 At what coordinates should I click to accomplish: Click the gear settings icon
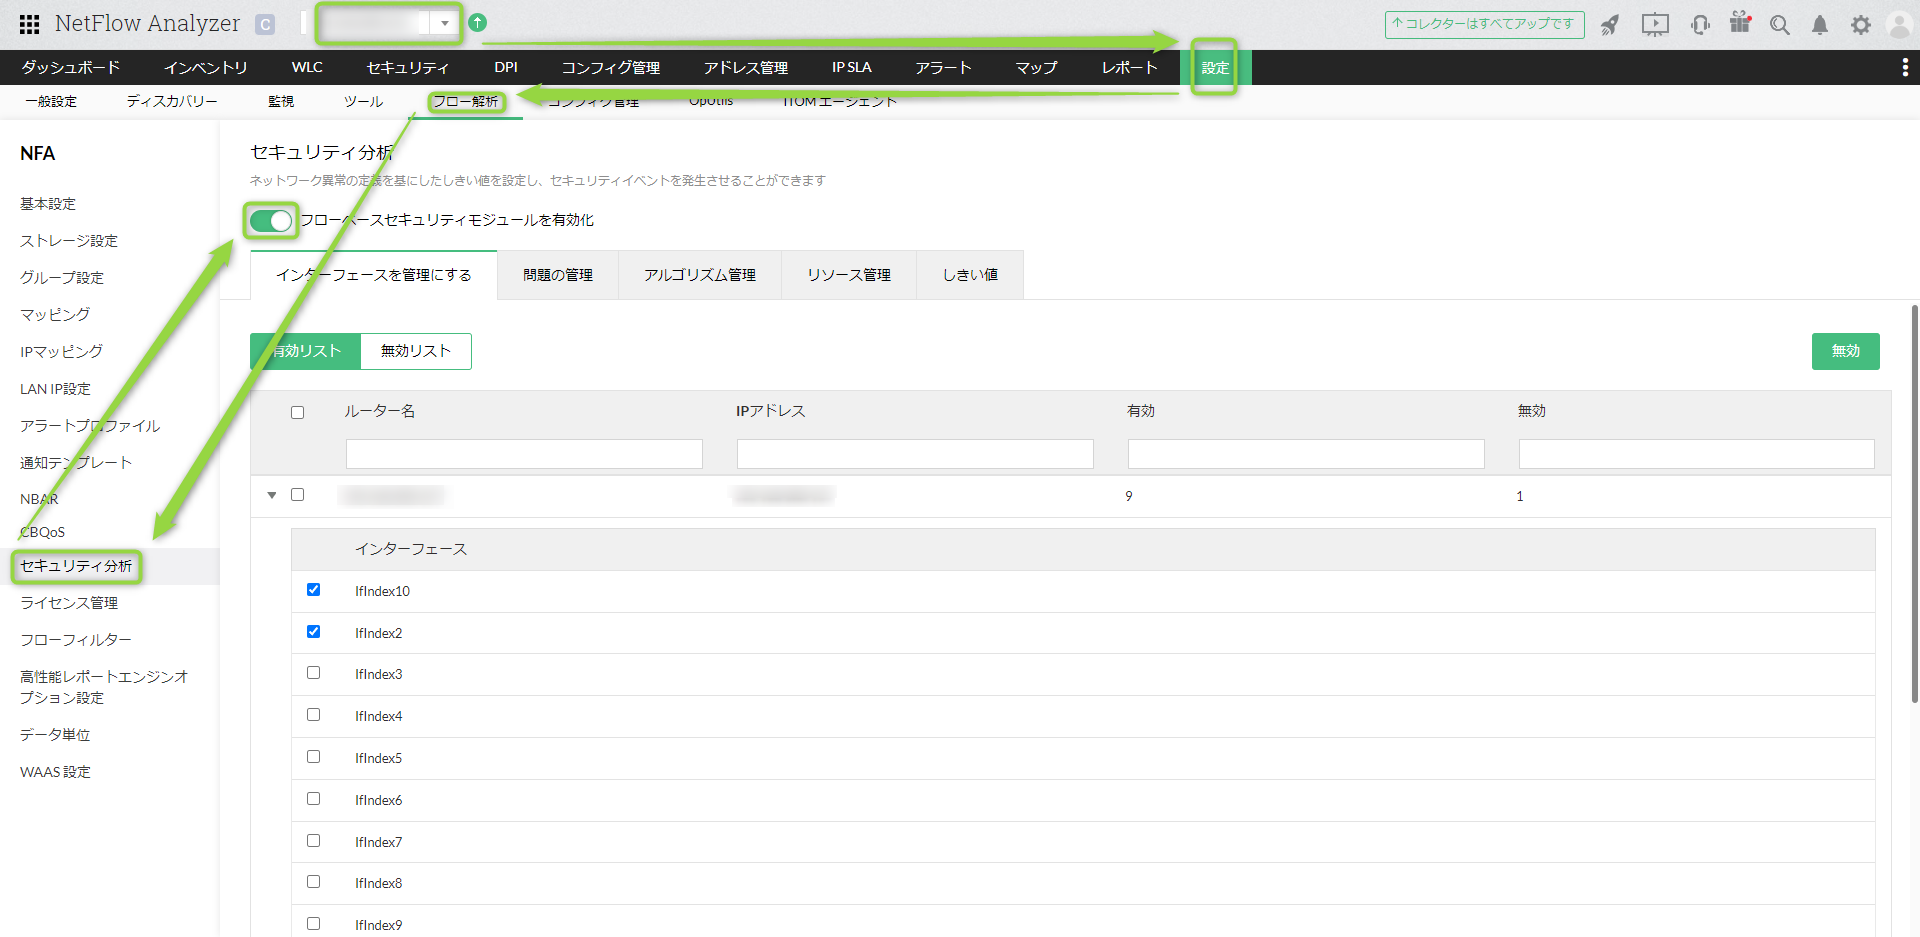(x=1861, y=25)
